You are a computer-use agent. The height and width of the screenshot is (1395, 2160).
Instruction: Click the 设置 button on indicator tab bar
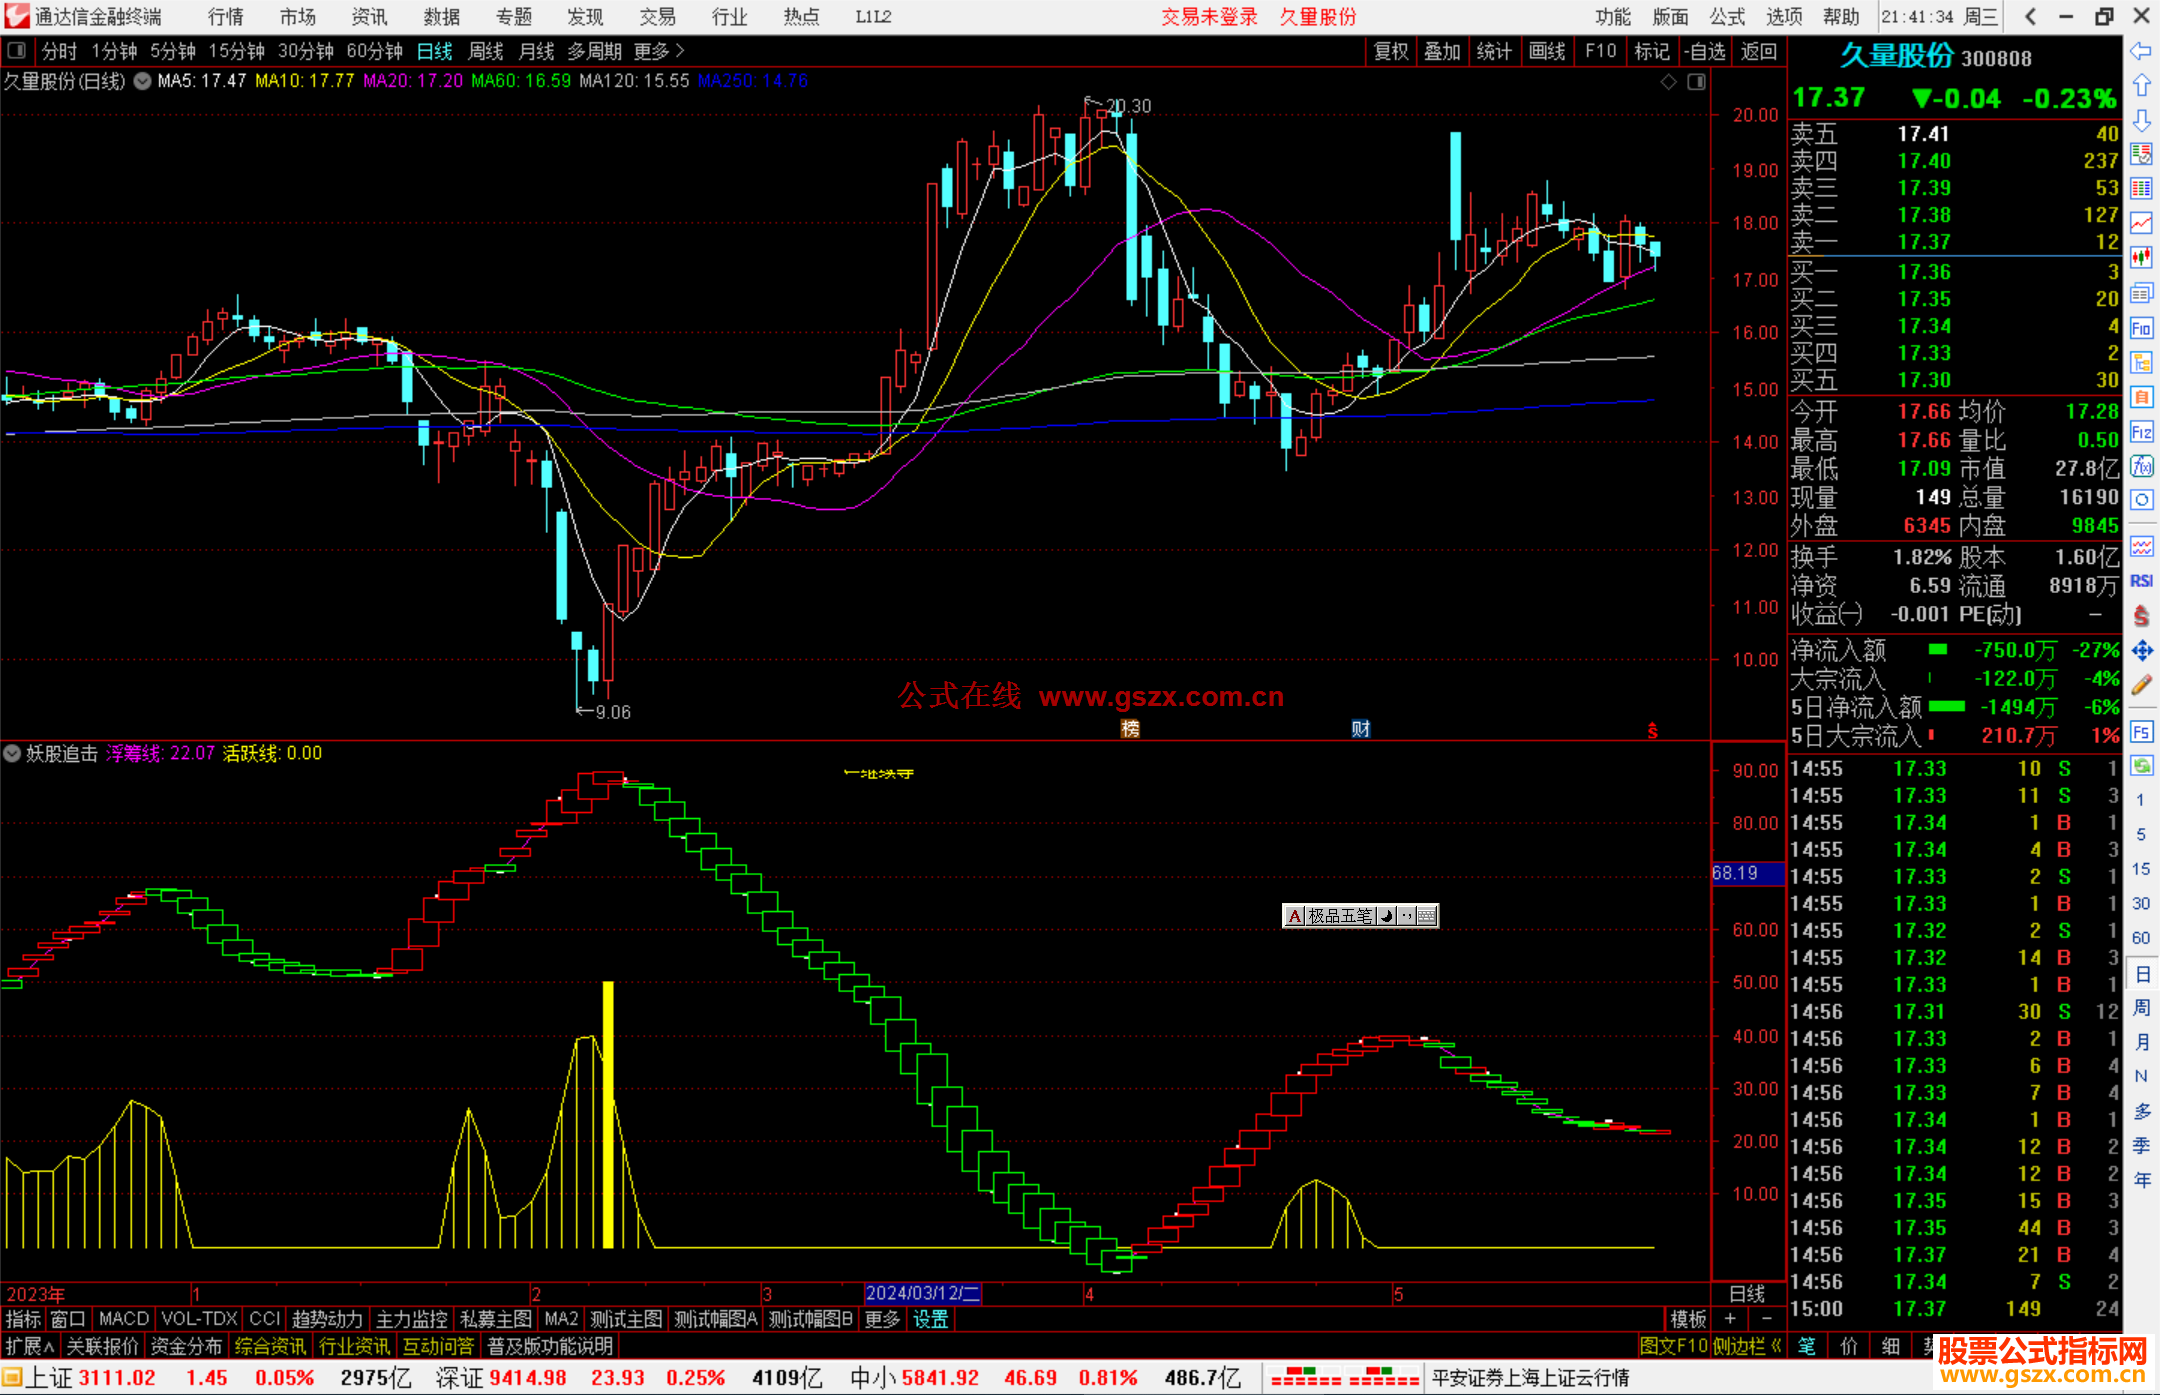tap(930, 1319)
